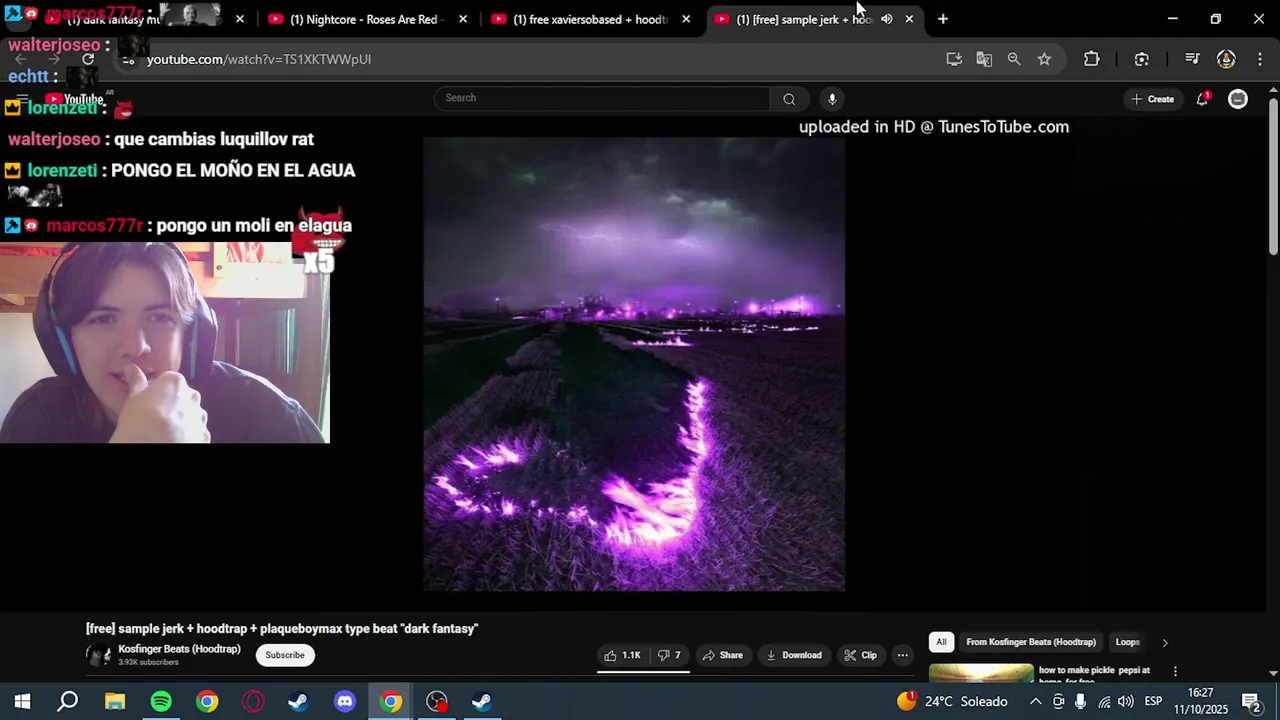
Task: Open a new tab with the plus button
Action: [x=942, y=19]
